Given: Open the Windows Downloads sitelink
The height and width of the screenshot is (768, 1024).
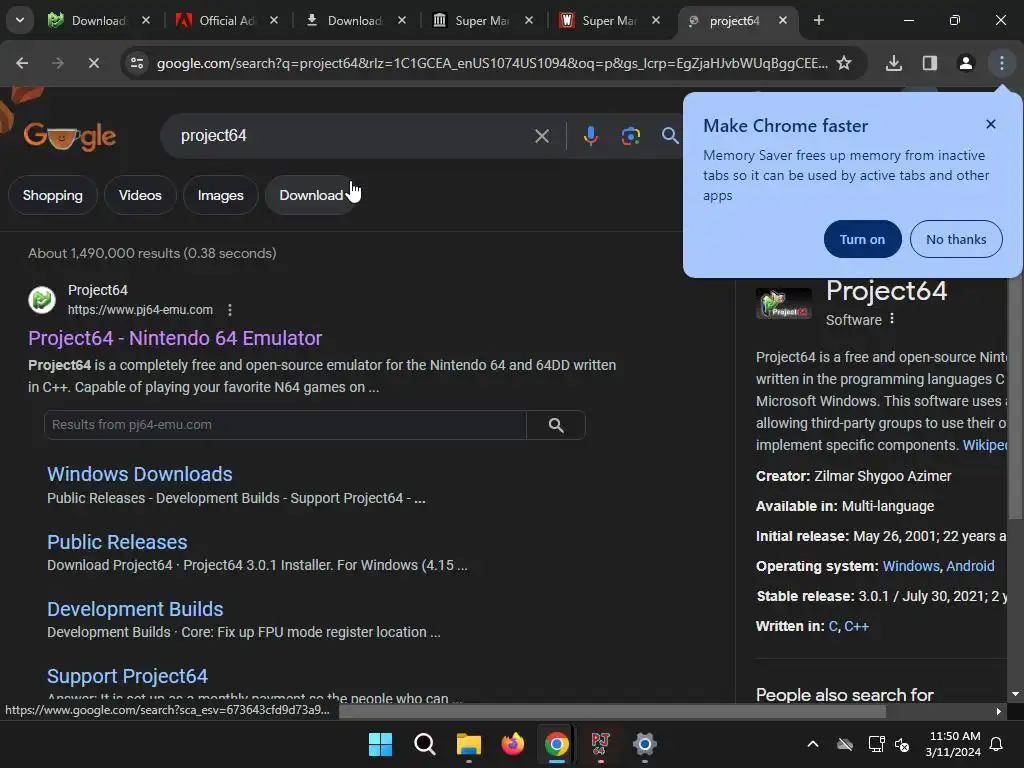Looking at the screenshot, I should tap(140, 474).
